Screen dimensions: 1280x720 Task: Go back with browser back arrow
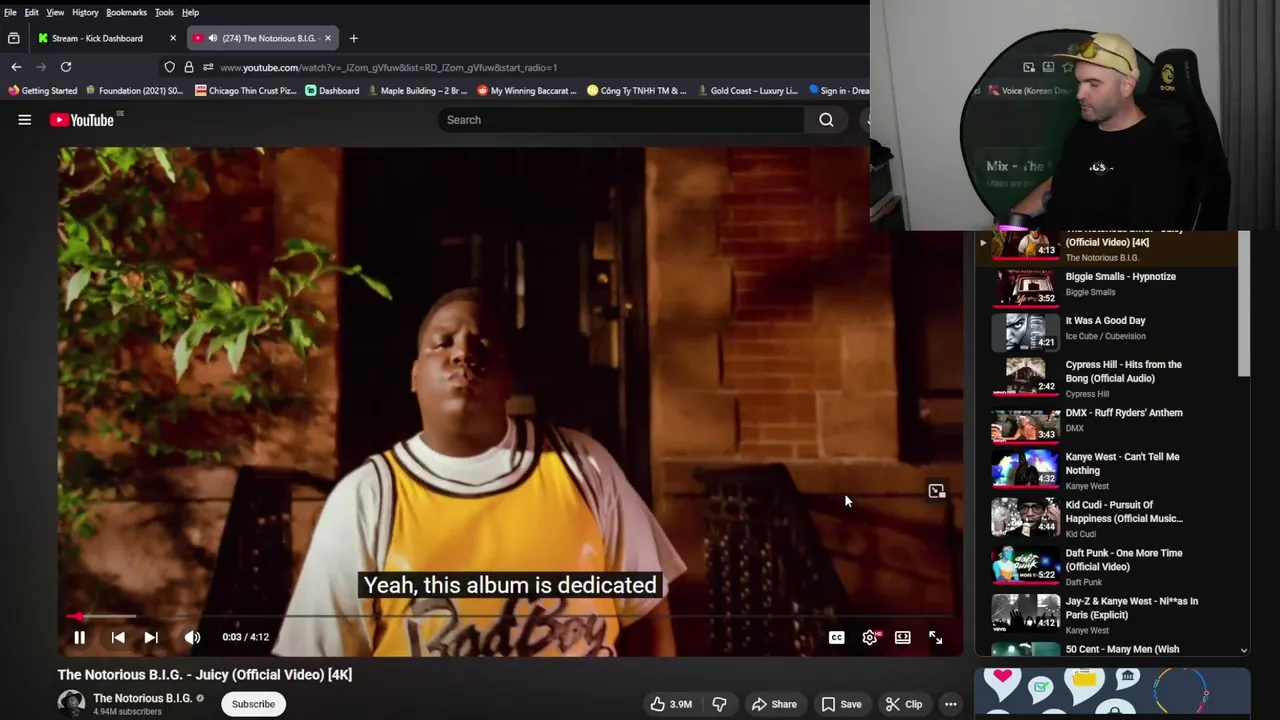16,67
